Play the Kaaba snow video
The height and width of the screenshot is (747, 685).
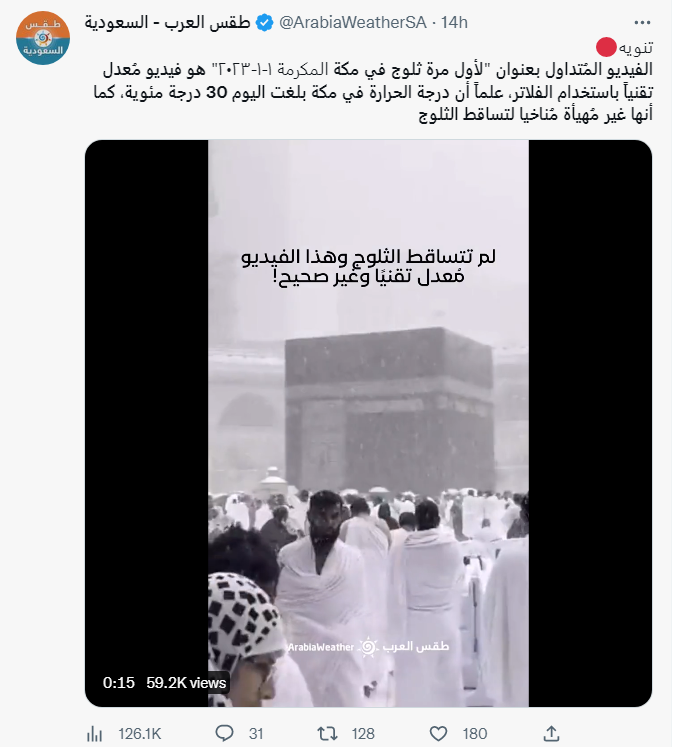pyautogui.click(x=368, y=423)
